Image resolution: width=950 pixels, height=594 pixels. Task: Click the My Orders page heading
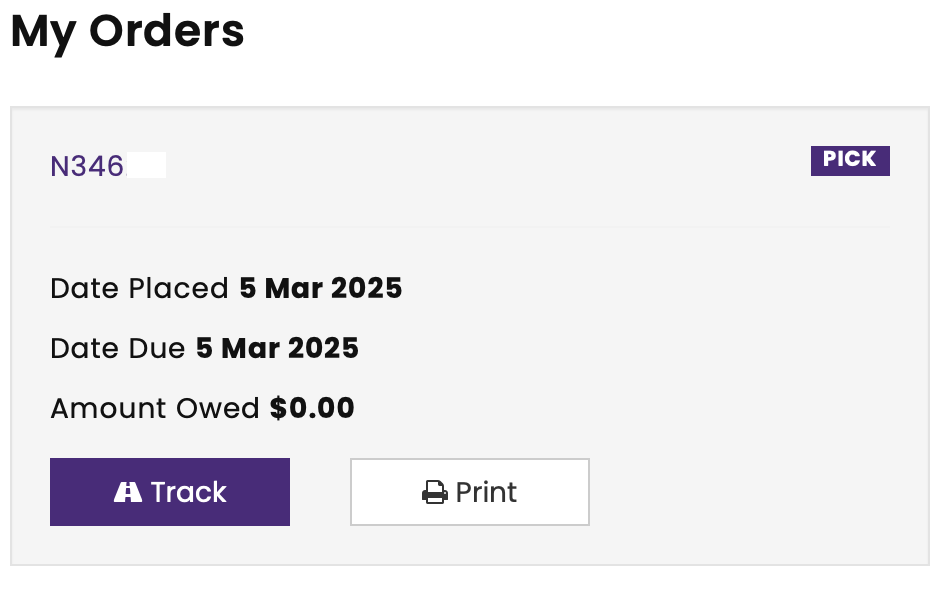[127, 32]
